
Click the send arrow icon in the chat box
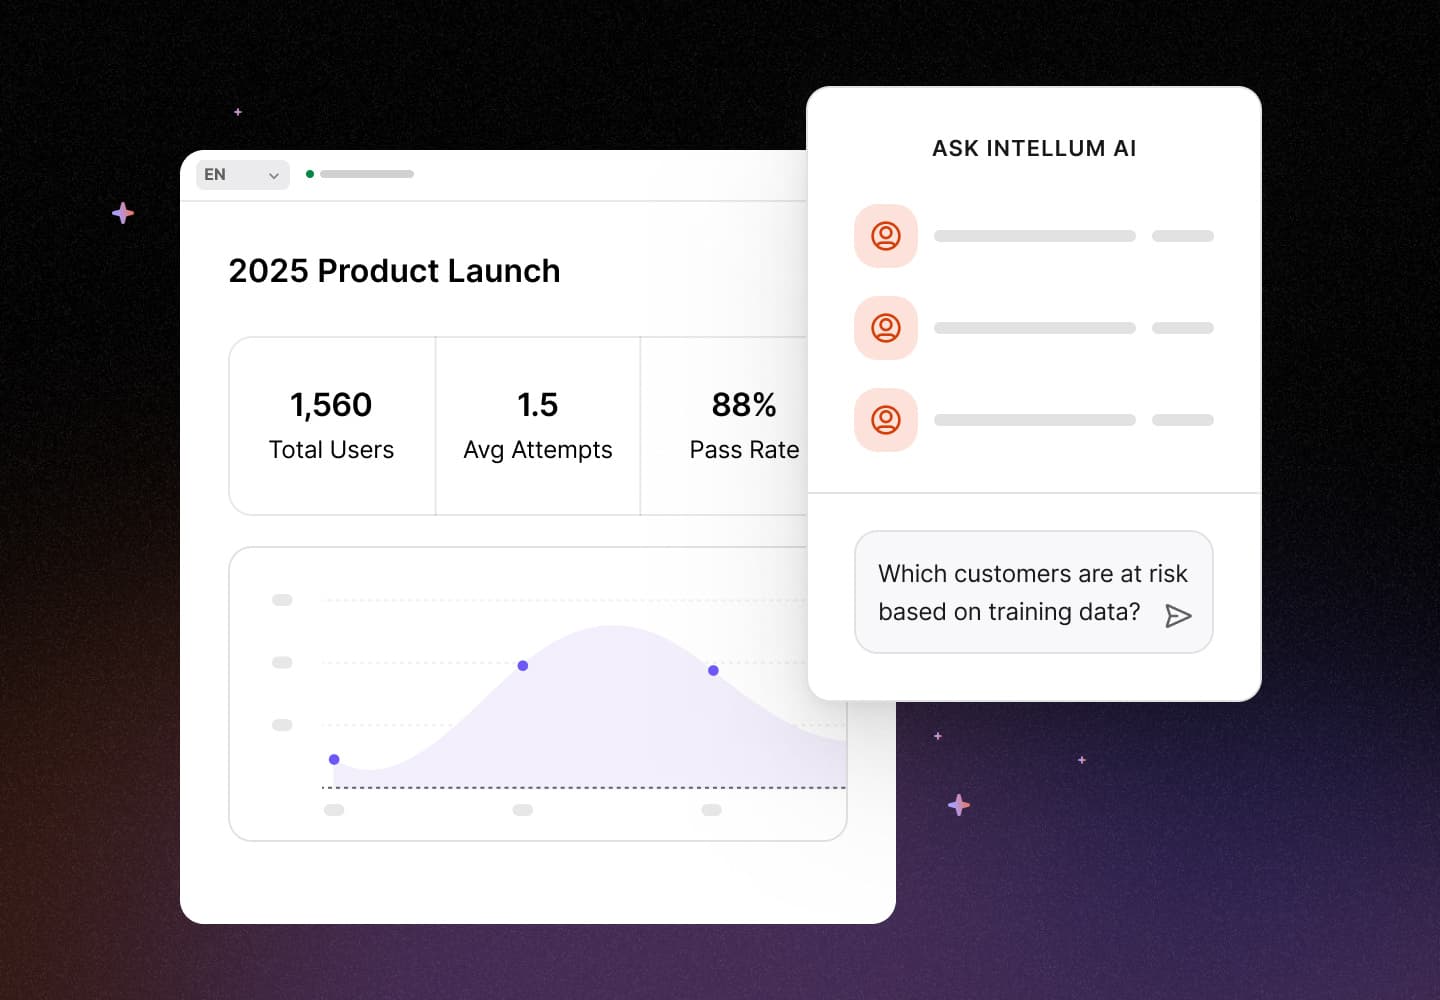click(x=1179, y=616)
